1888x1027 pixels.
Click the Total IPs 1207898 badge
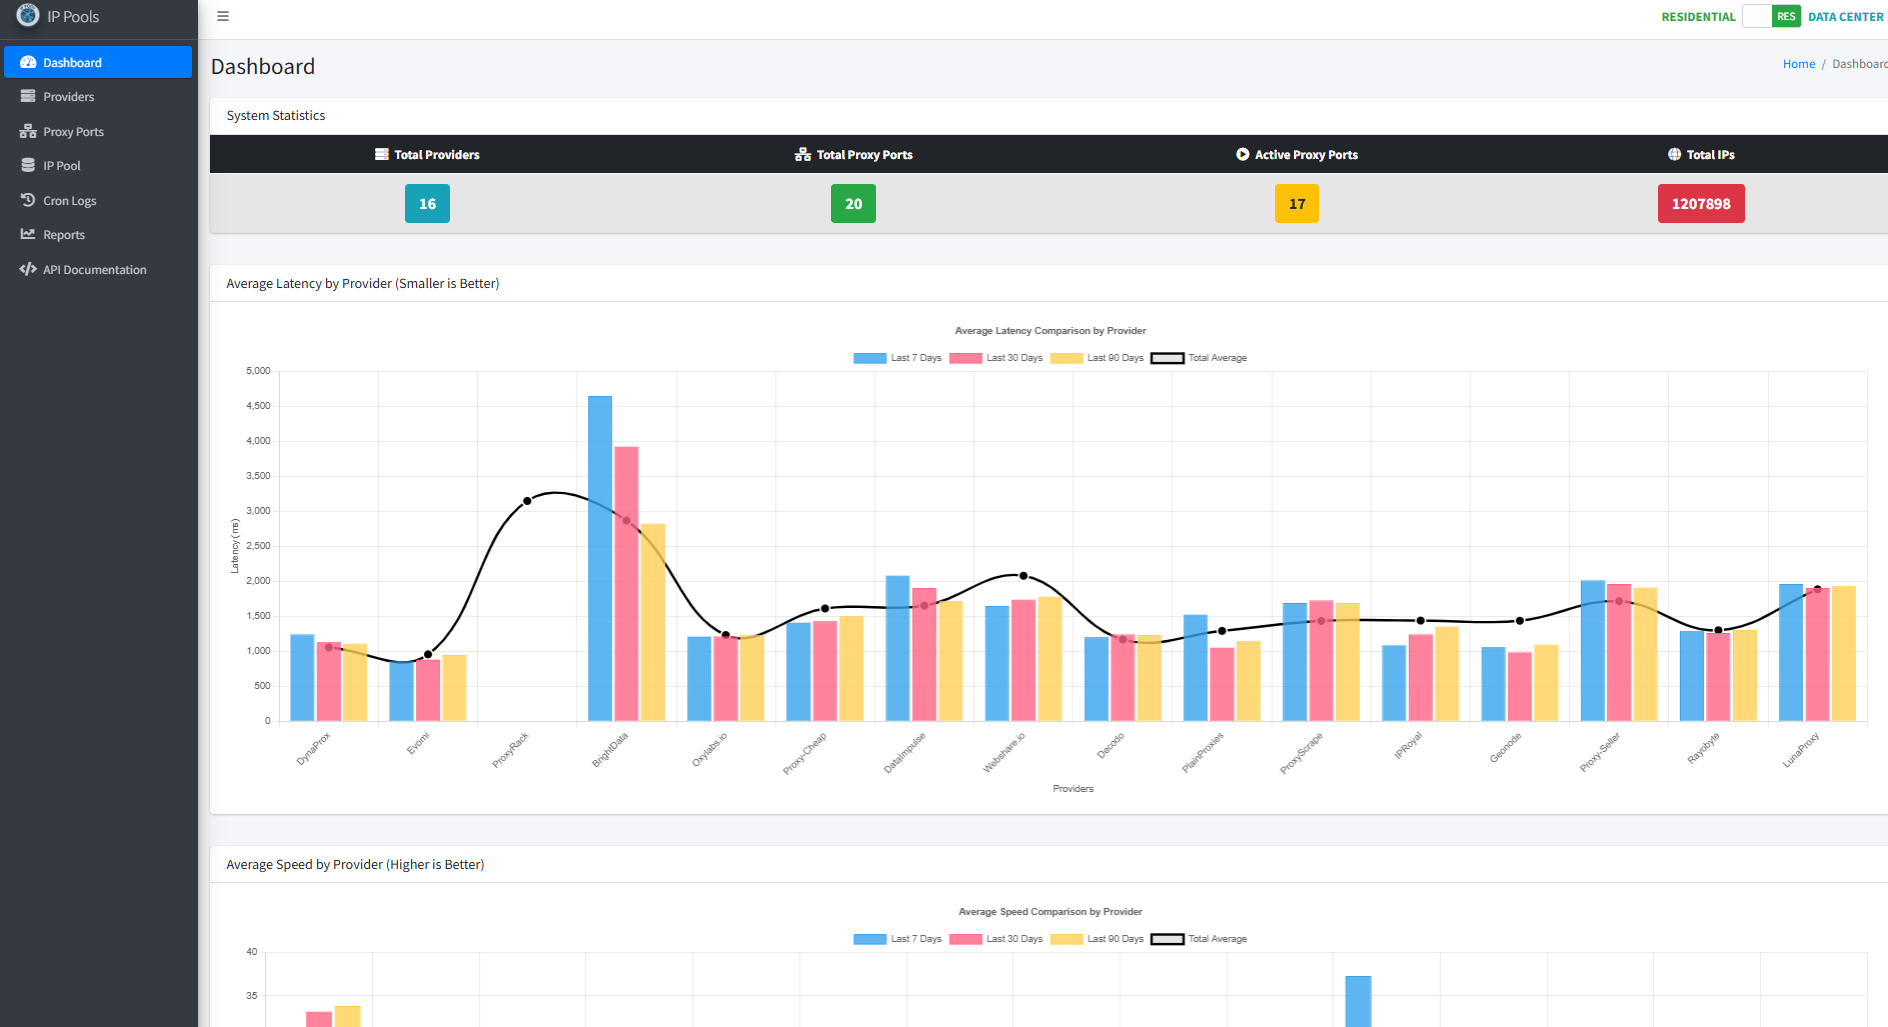[1701, 204]
